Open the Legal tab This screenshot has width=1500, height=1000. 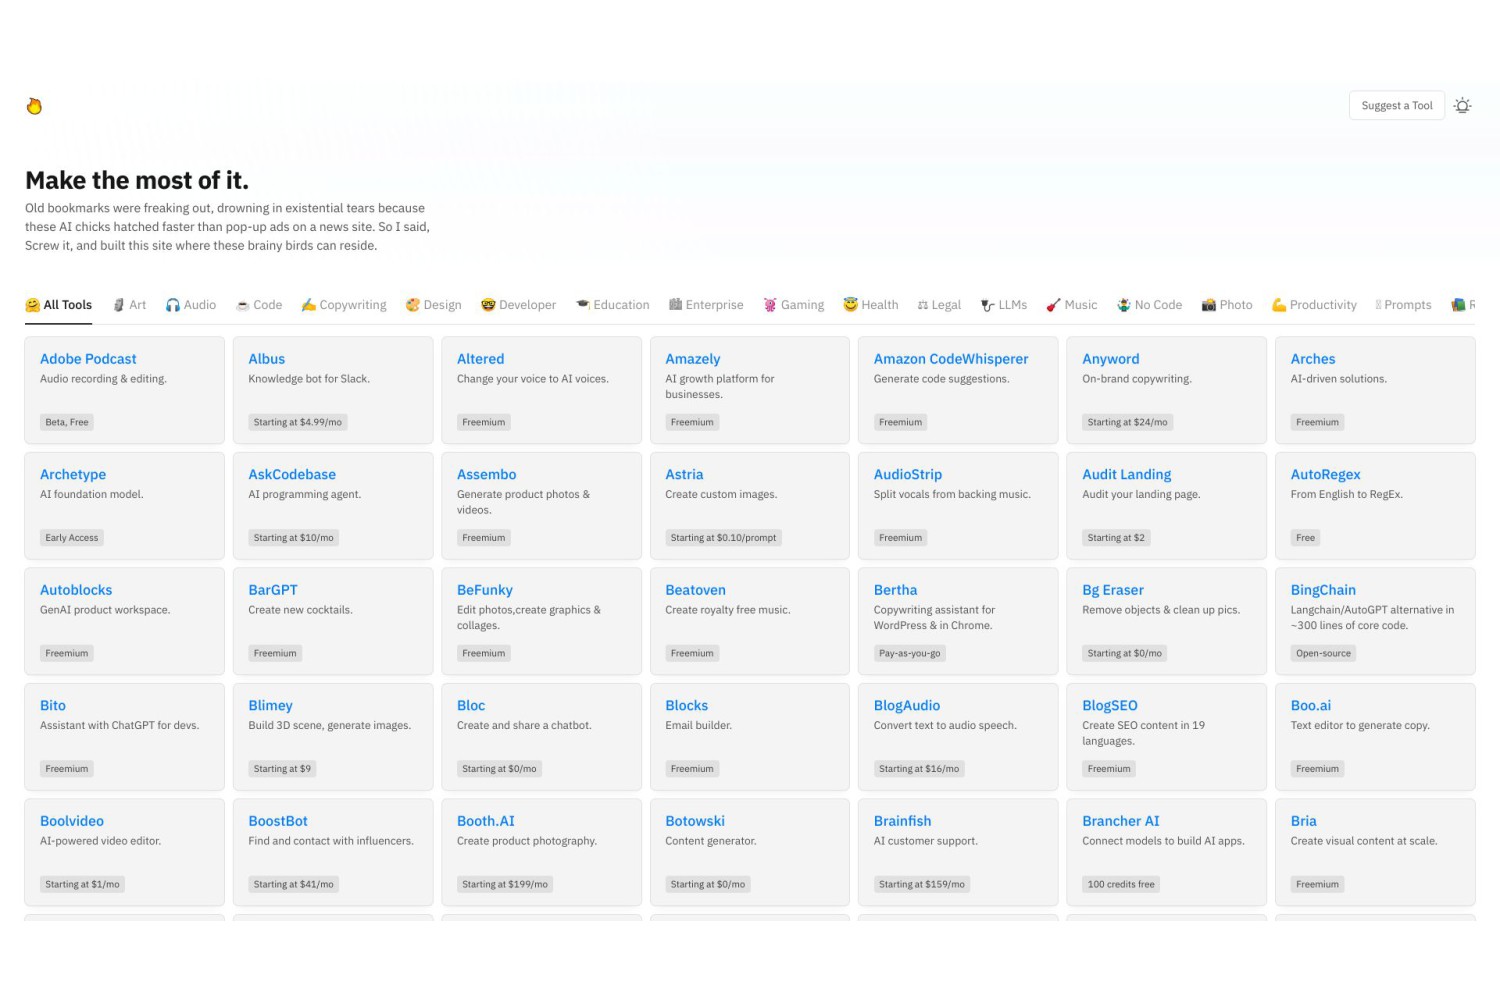tap(939, 305)
